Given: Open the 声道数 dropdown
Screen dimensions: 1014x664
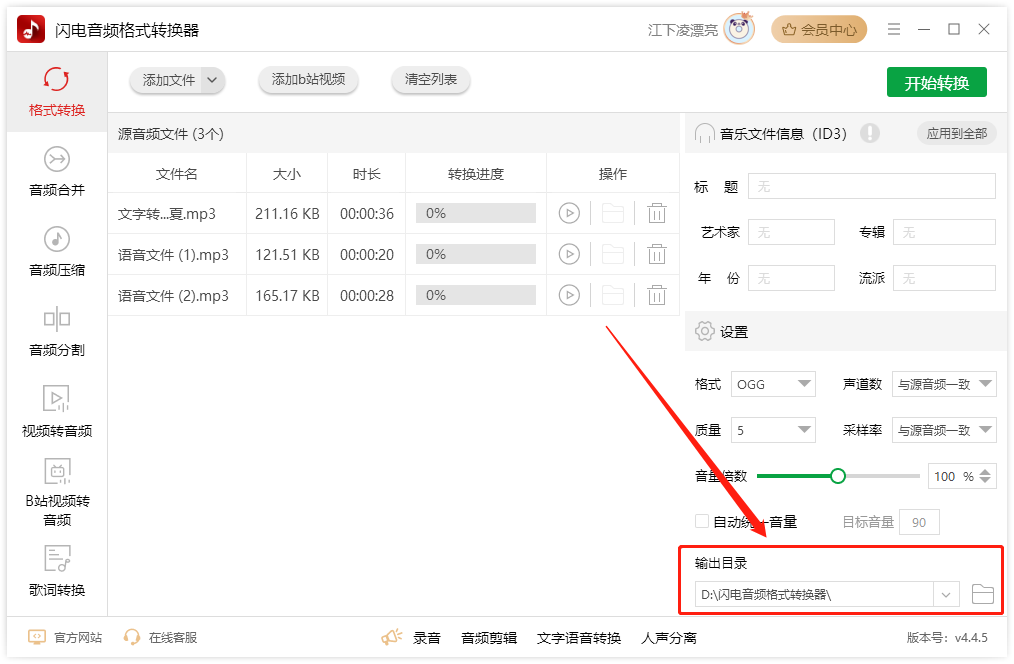Looking at the screenshot, I should tap(944, 384).
